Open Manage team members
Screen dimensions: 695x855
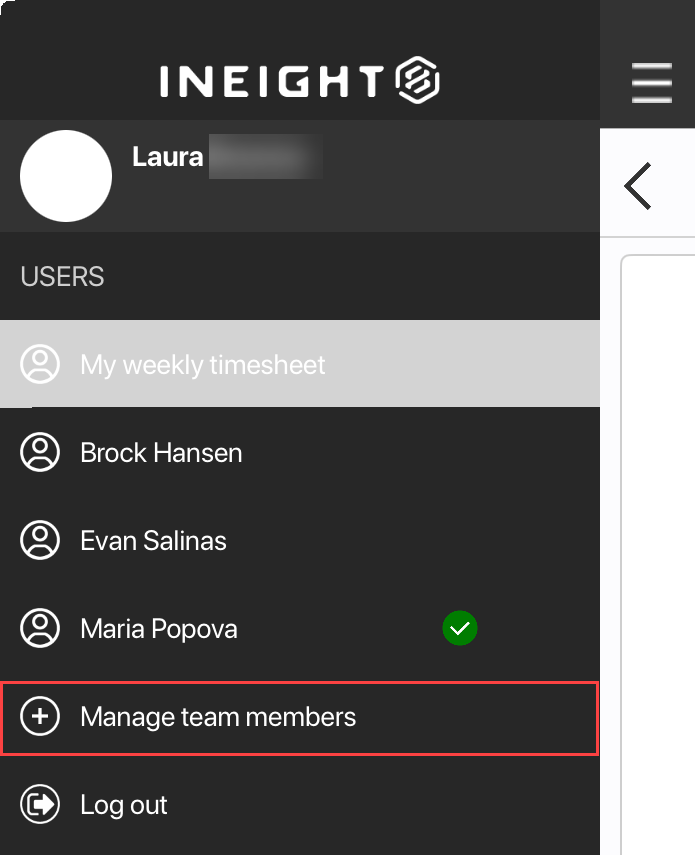(218, 717)
